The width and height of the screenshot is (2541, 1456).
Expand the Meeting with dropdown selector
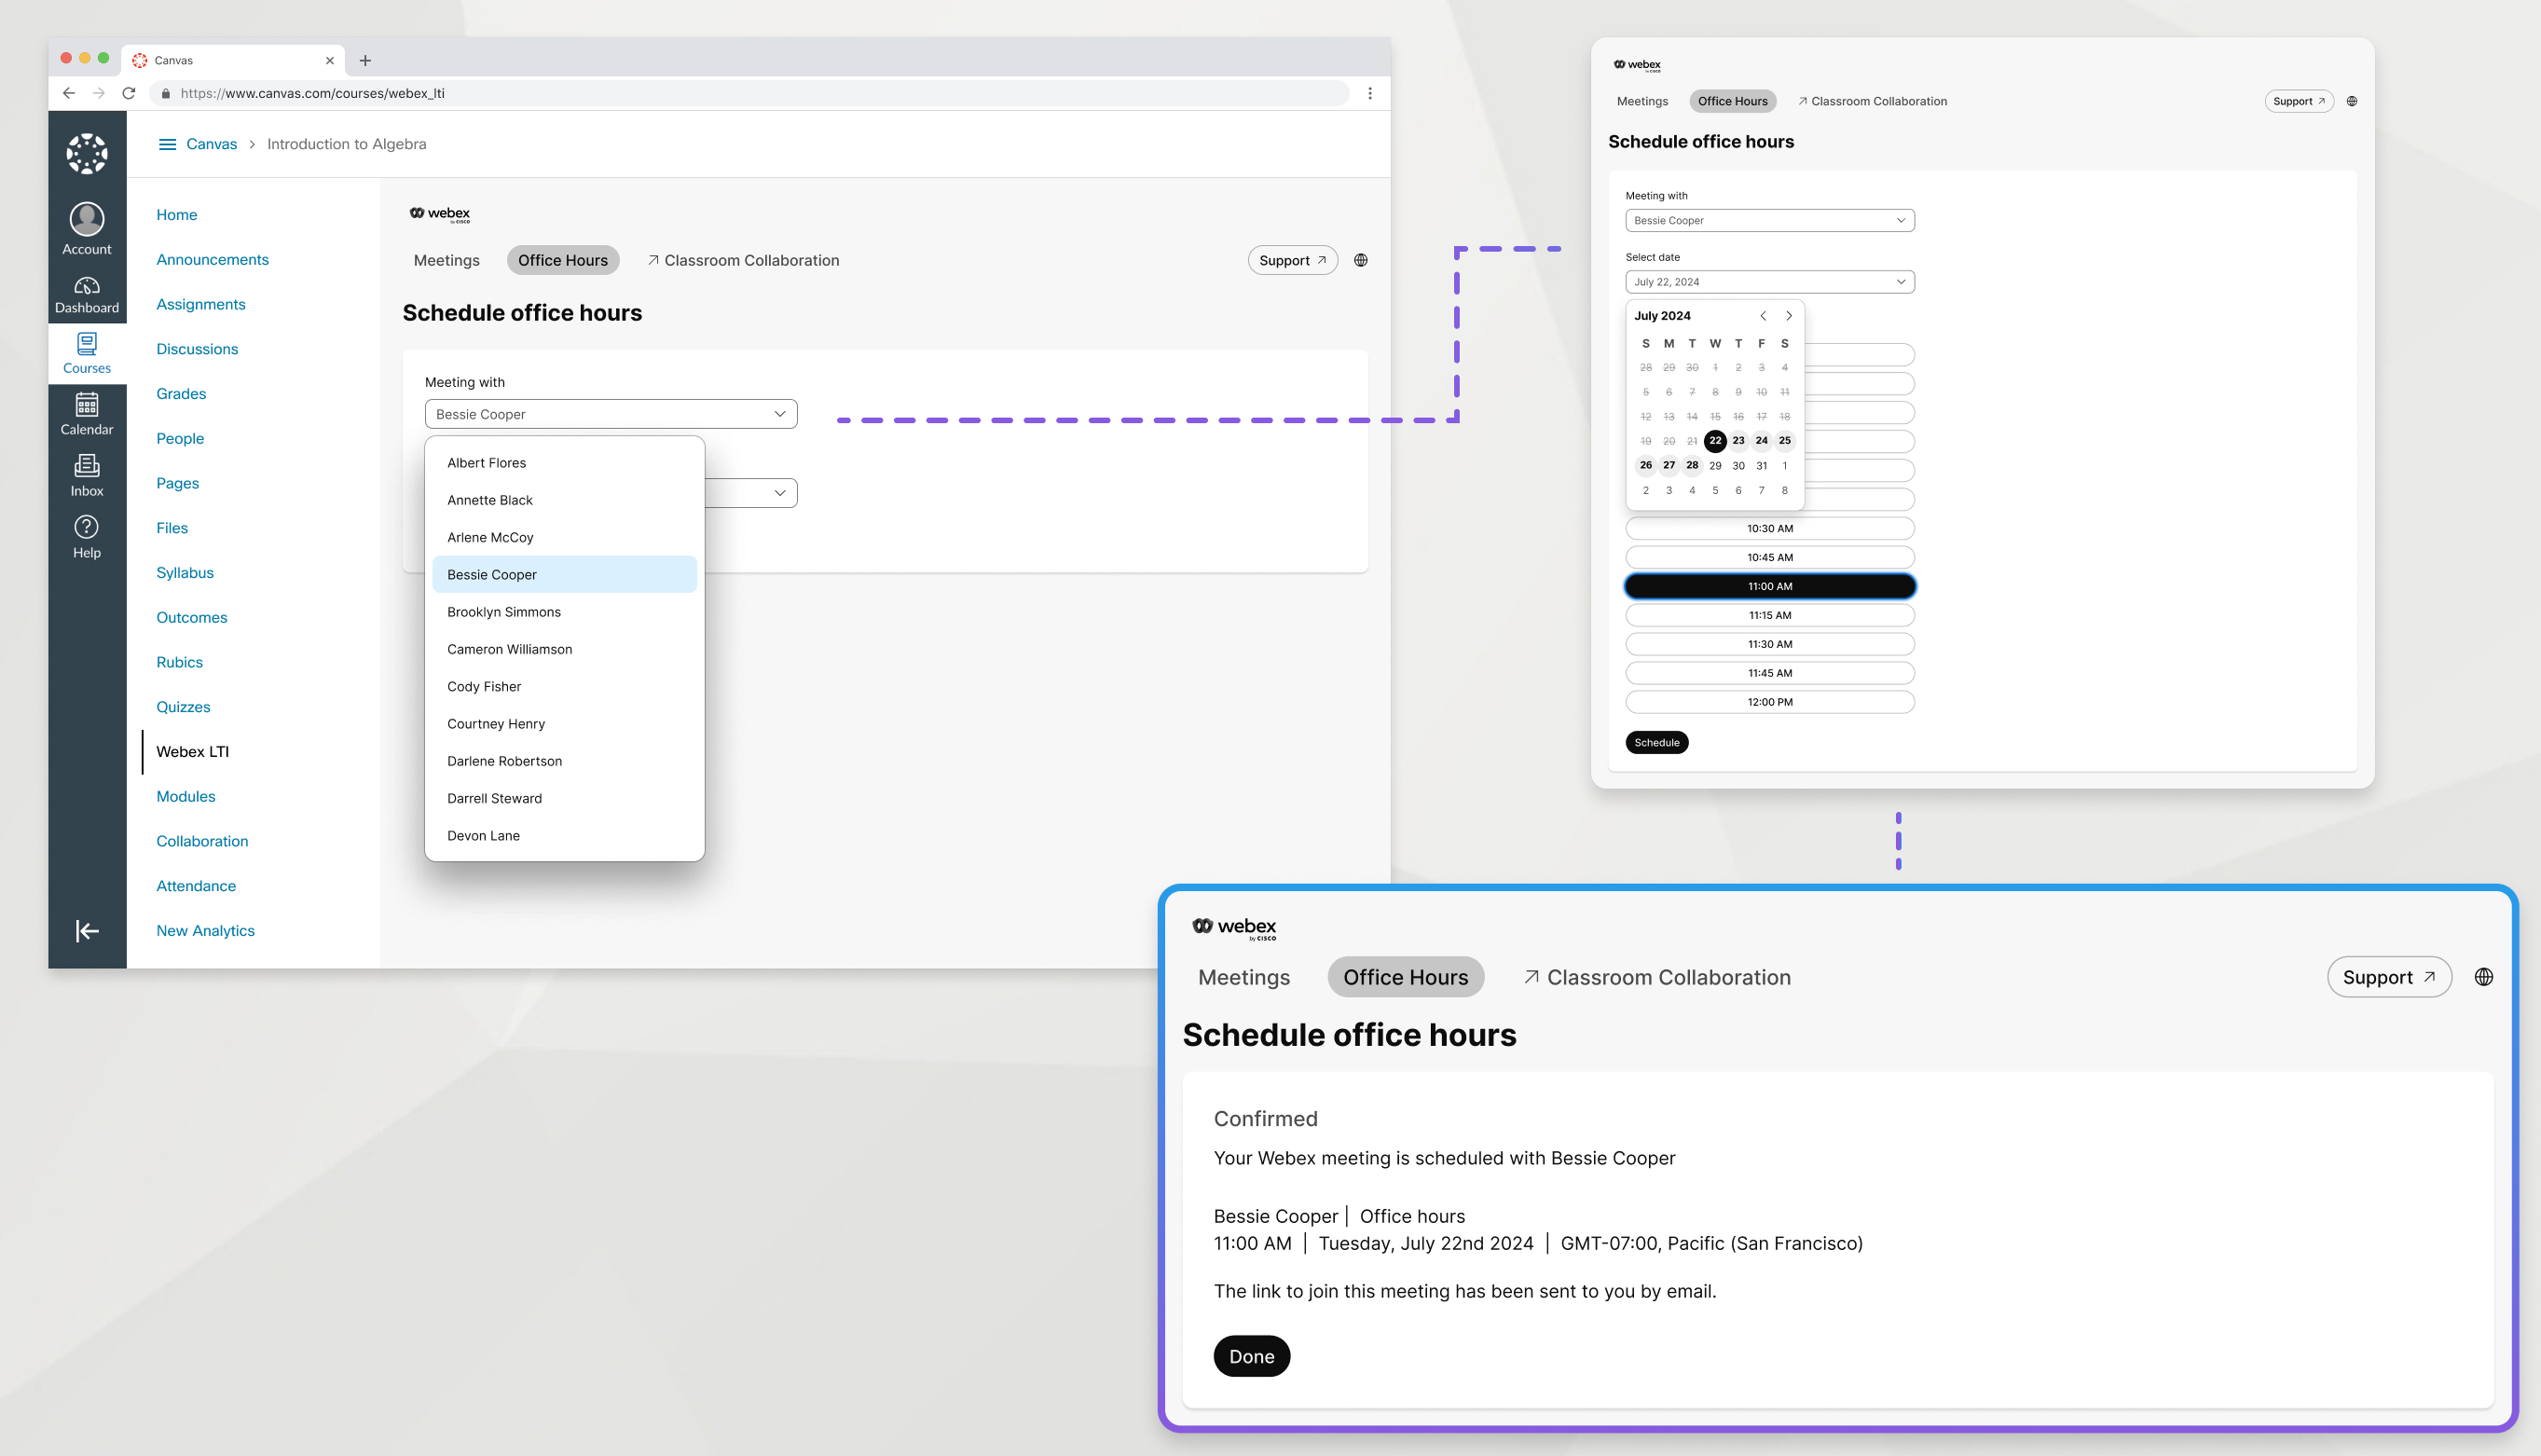(x=611, y=414)
